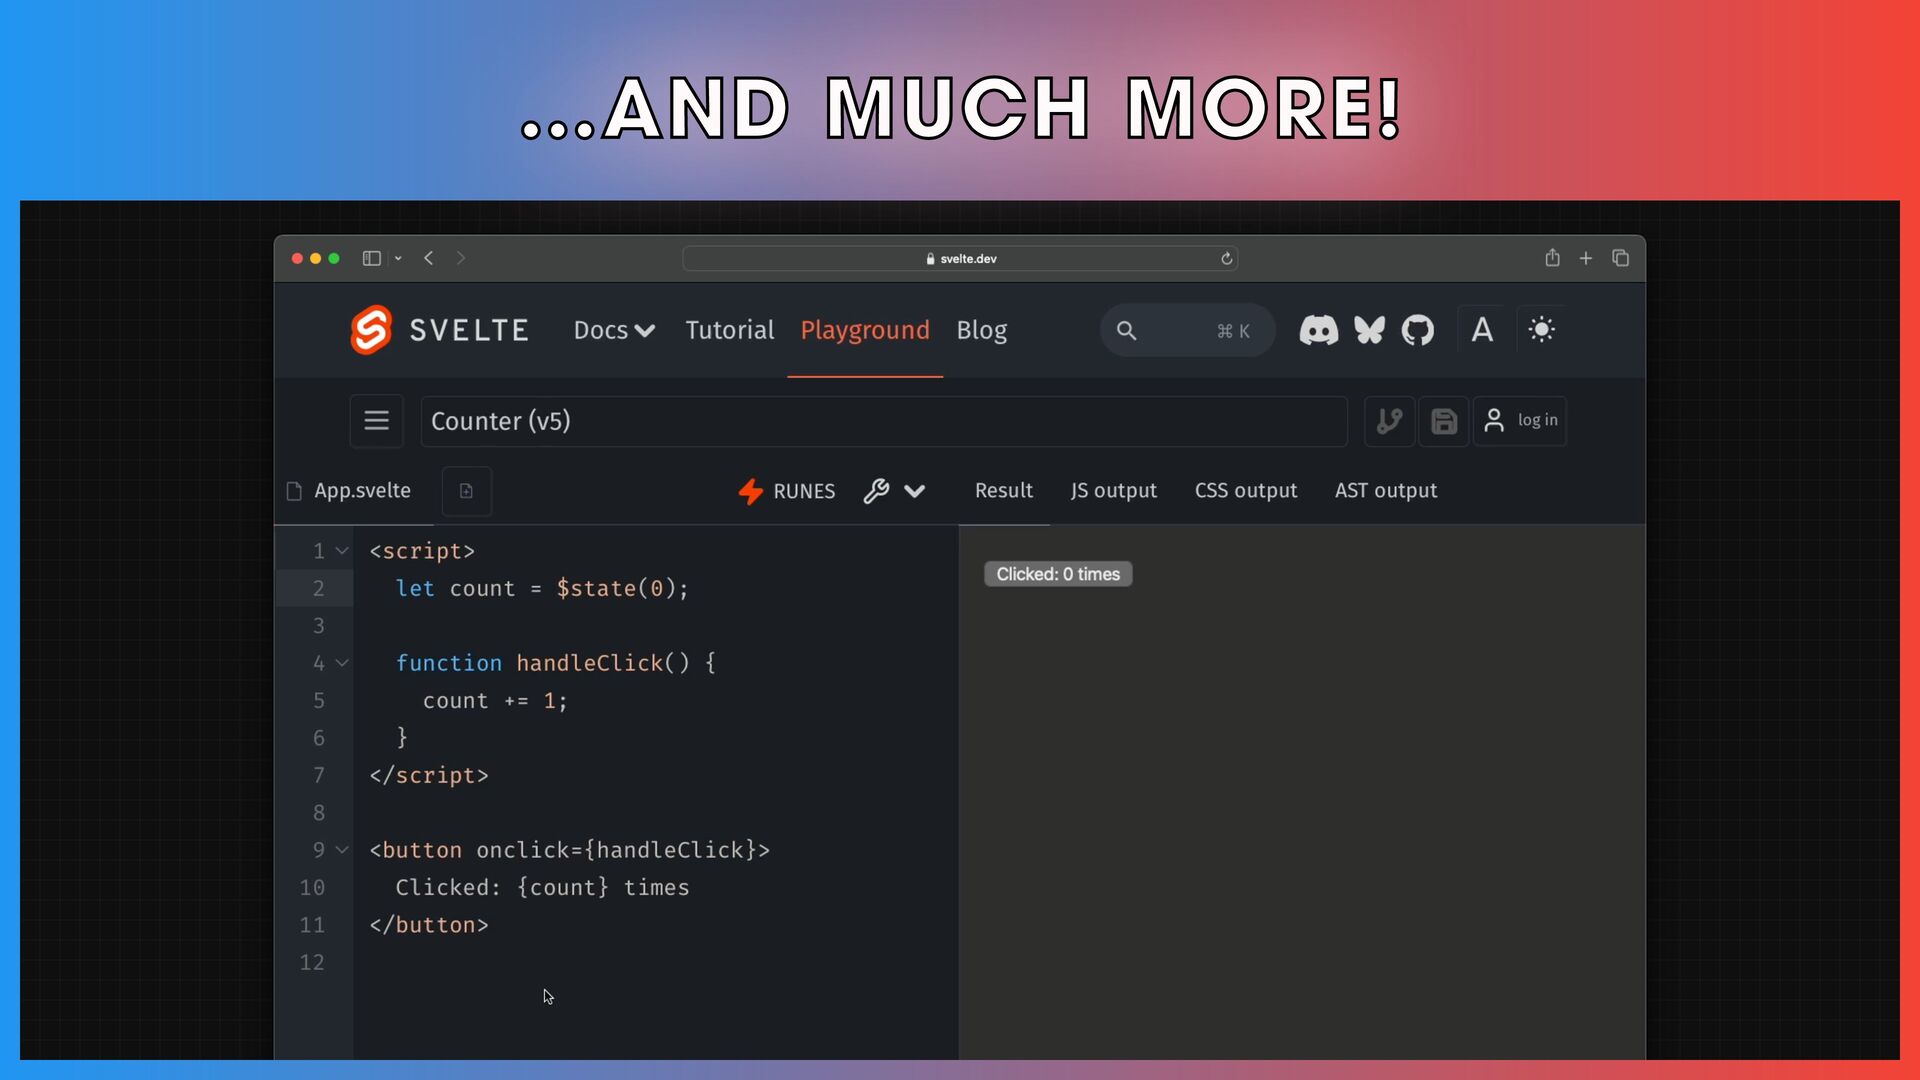Viewport: 1920px width, 1080px height.
Task: Open the GitHub repository icon
Action: (x=1417, y=330)
